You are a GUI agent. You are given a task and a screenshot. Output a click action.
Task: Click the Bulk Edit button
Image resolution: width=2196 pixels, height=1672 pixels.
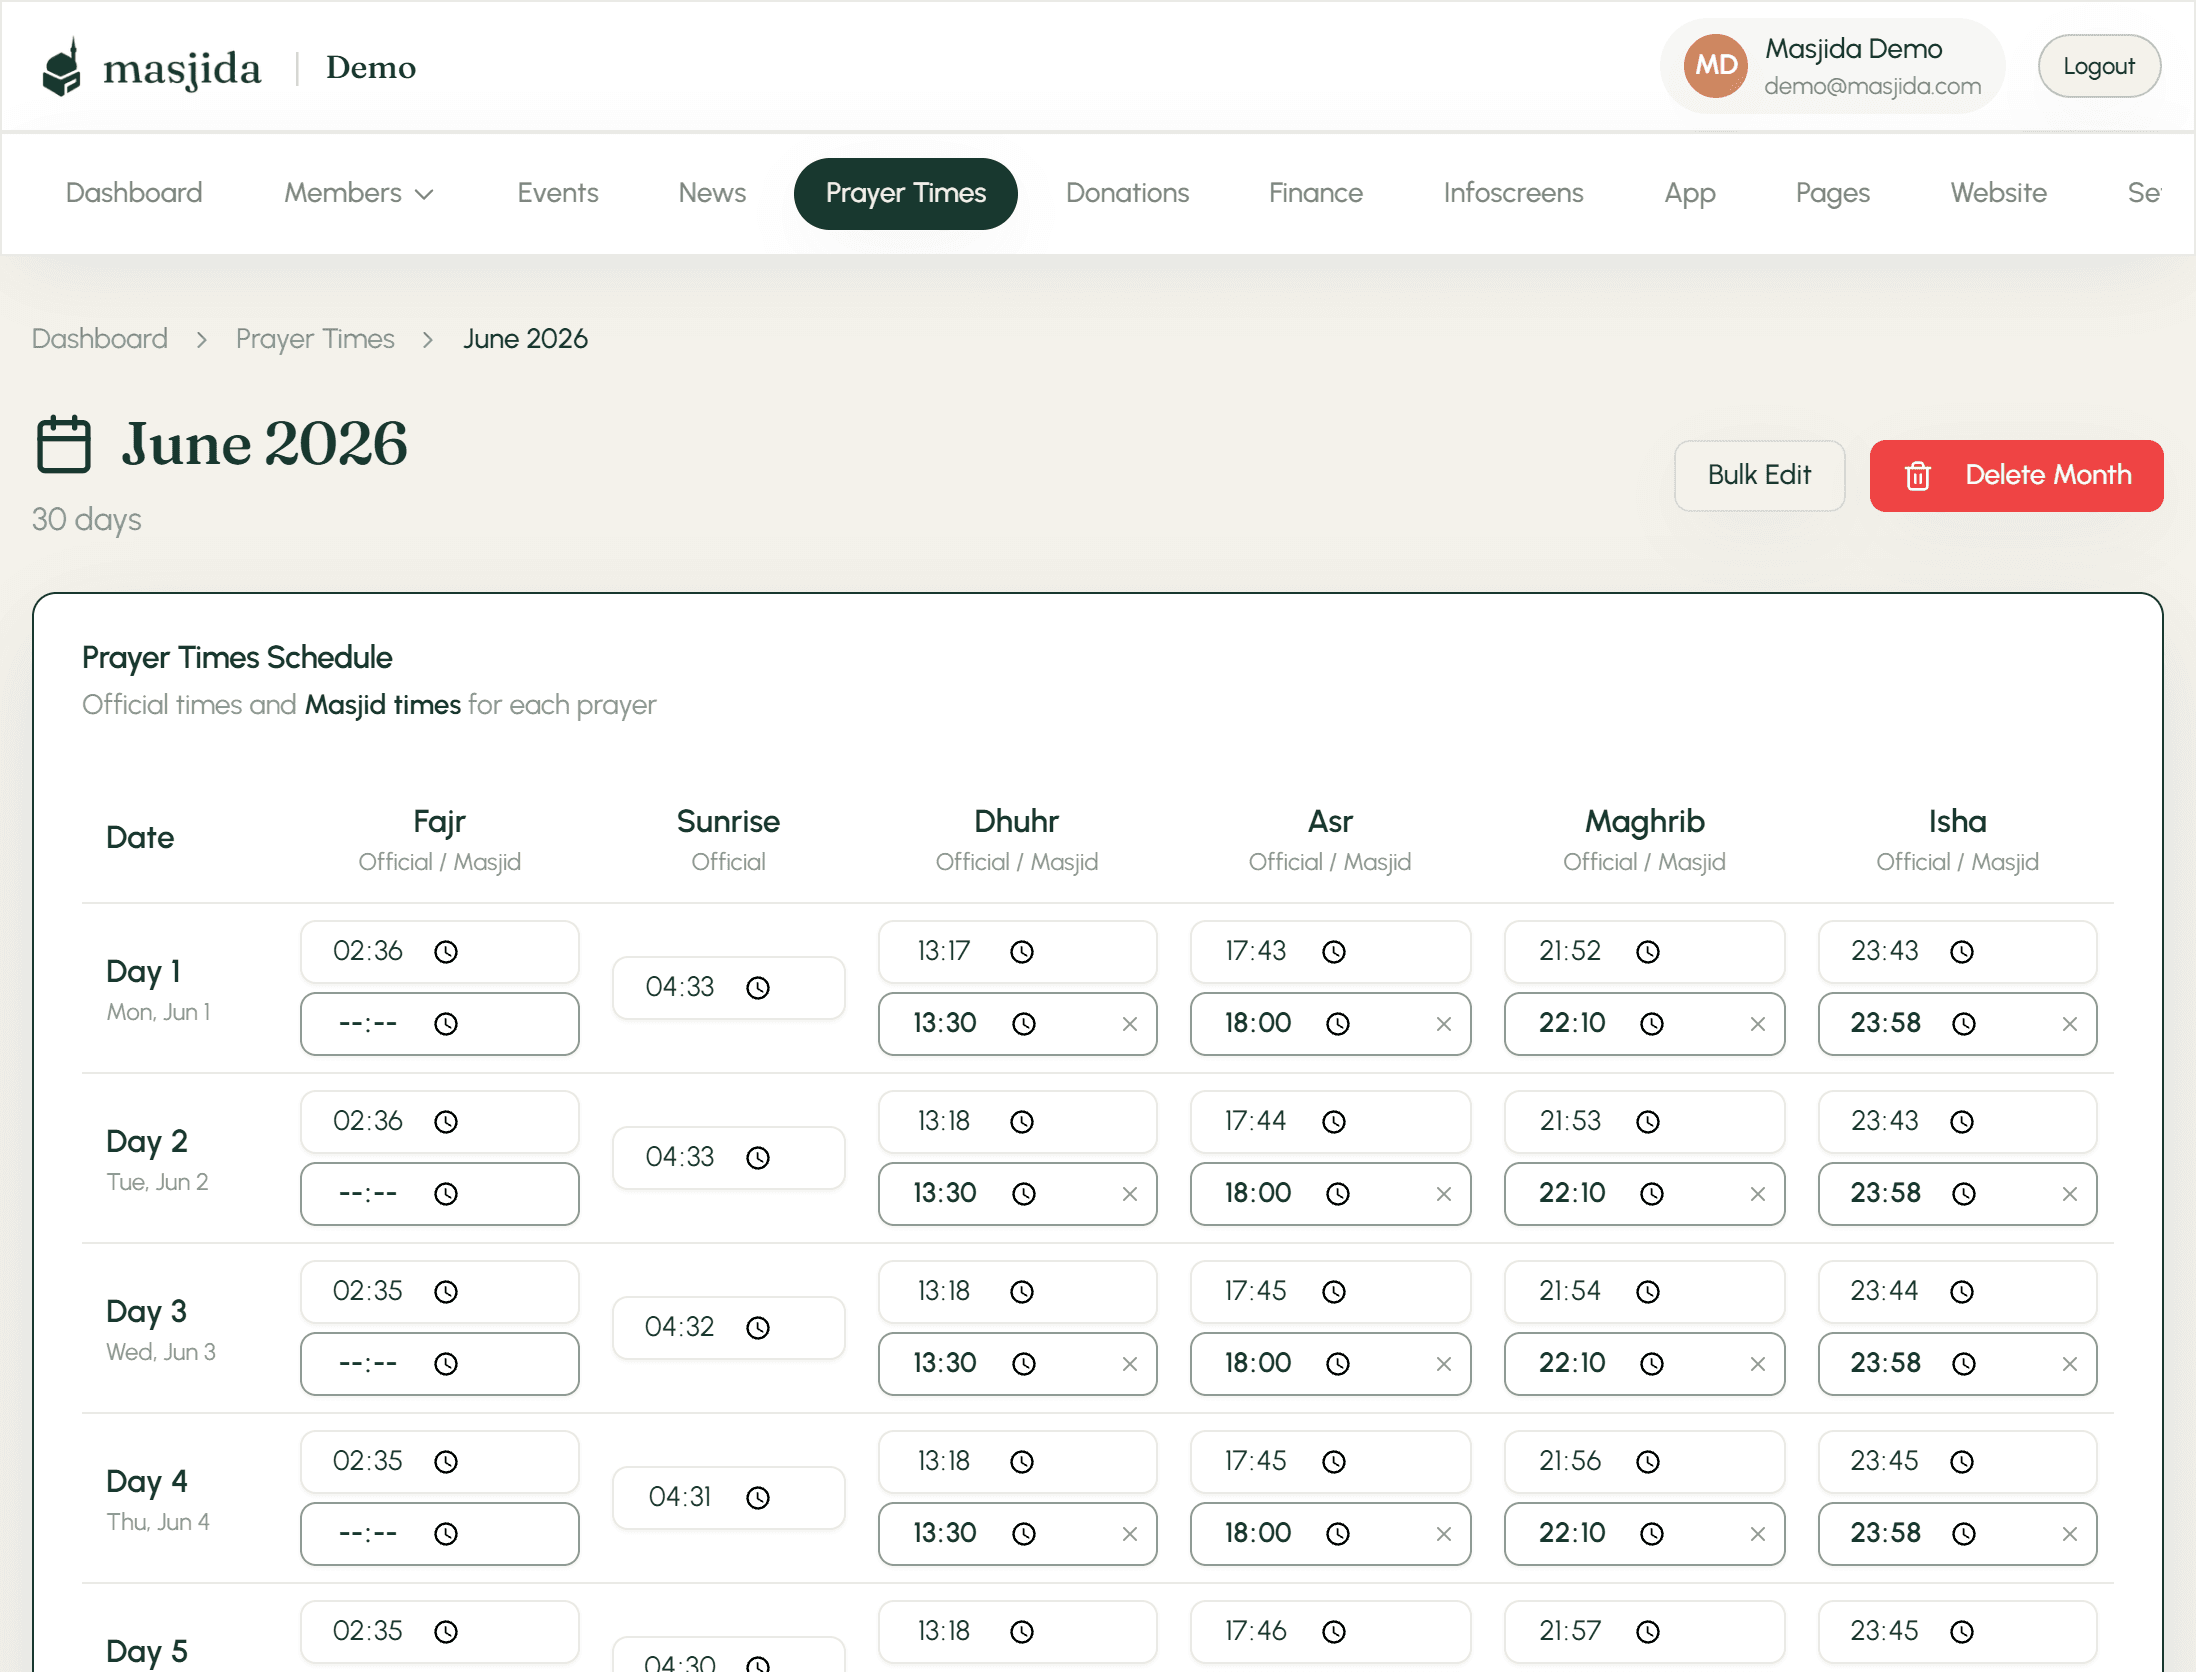(1759, 475)
